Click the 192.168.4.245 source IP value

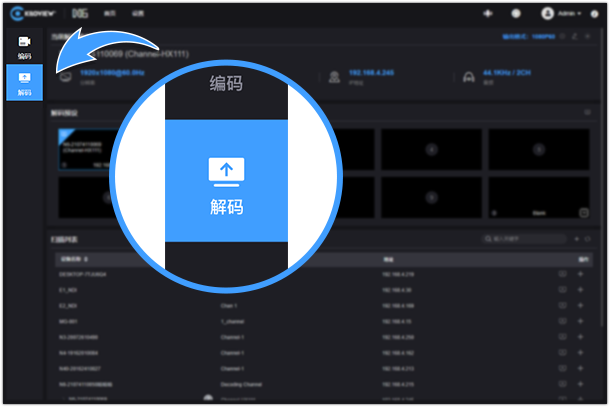372,73
